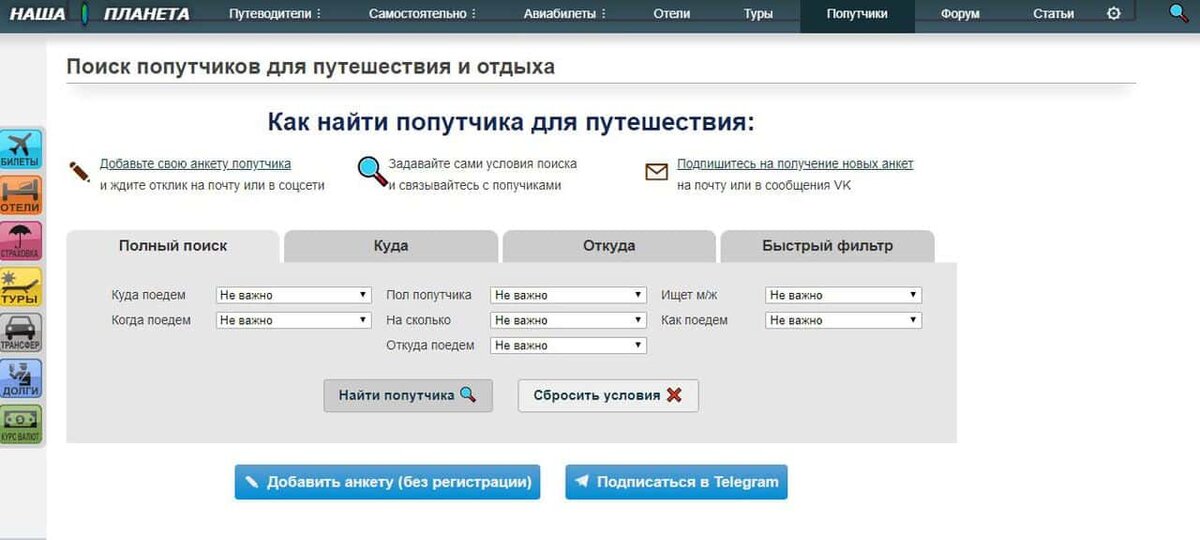Click the Найти попутчика button
Image resolution: width=1200 pixels, height=540 pixels.
pyautogui.click(x=408, y=395)
